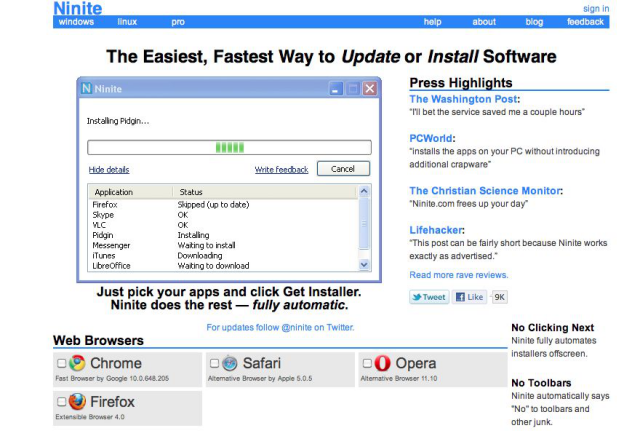Check the Safari checkbox
This screenshot has width=640, height=436.
click(x=214, y=363)
